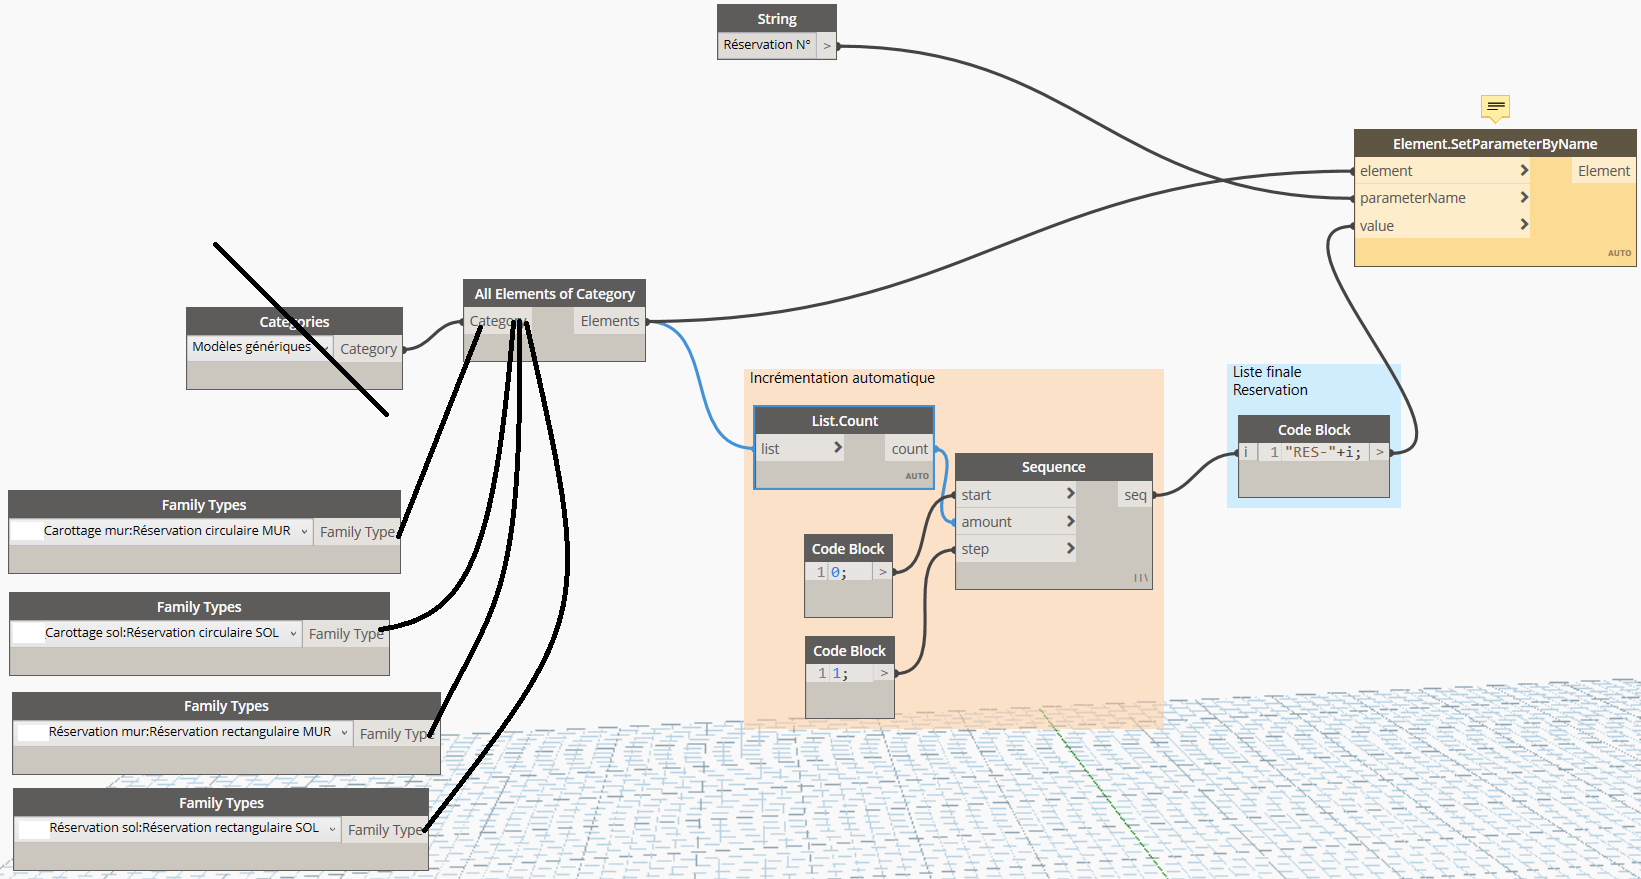This screenshot has height=879, width=1641.
Task: Select the String node title
Action: click(777, 19)
